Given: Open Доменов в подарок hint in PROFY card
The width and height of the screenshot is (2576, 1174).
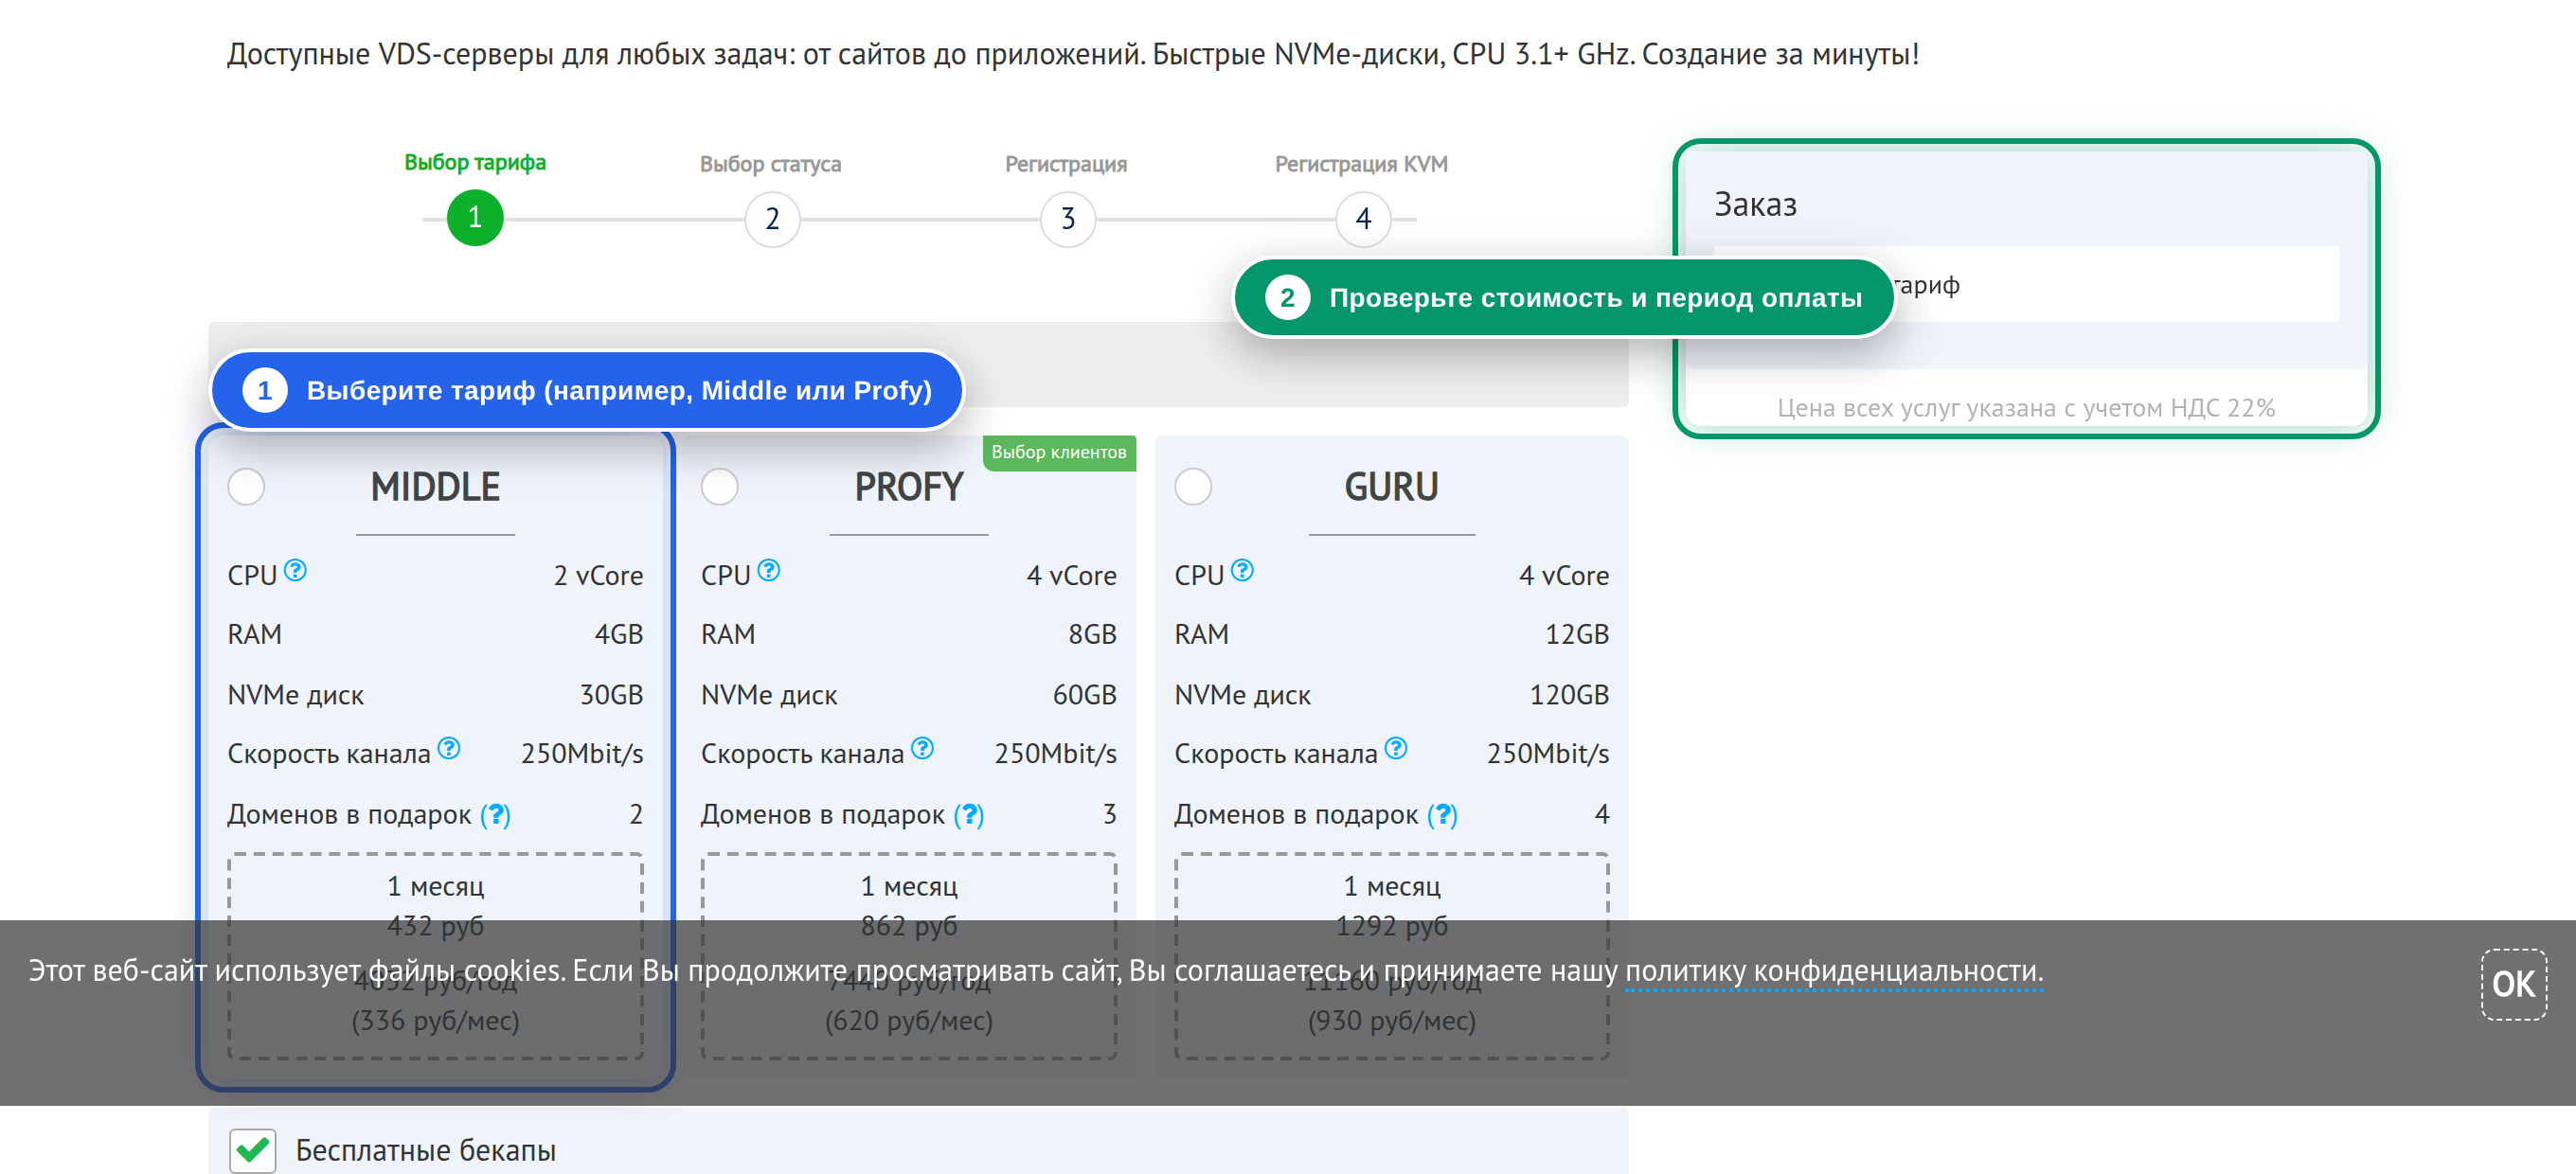Looking at the screenshot, I should tap(968, 815).
